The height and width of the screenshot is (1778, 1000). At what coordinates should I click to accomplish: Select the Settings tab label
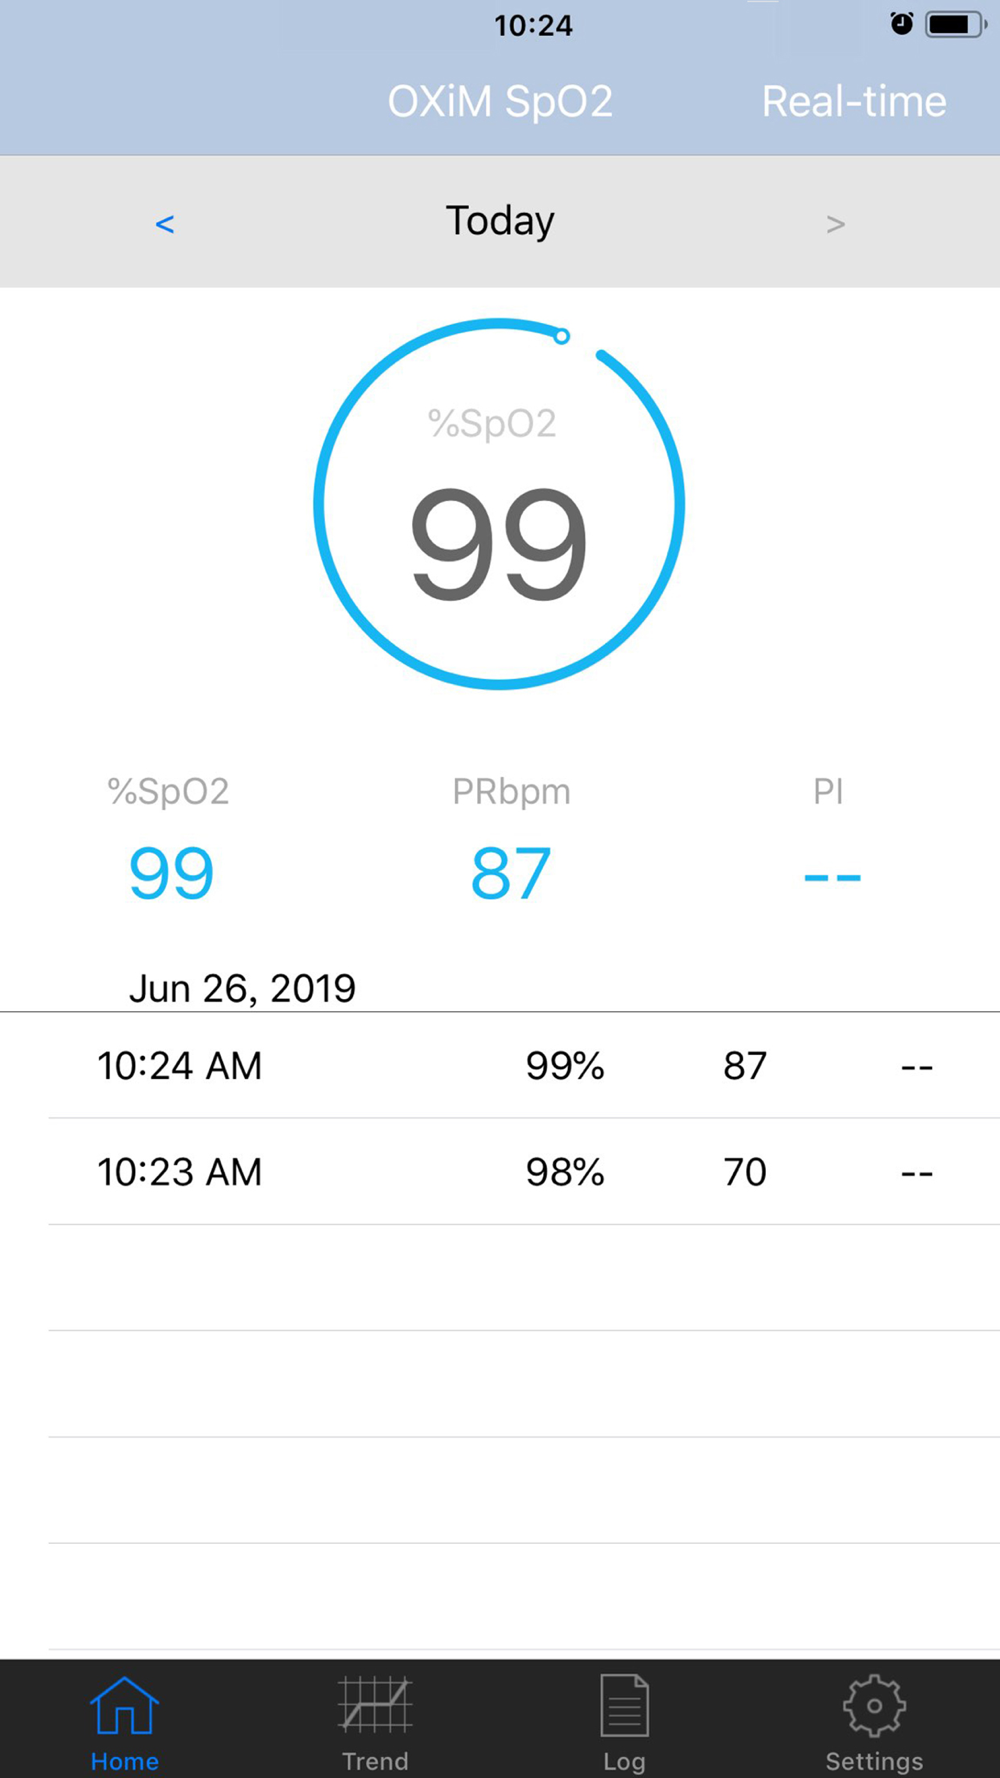point(874,1761)
